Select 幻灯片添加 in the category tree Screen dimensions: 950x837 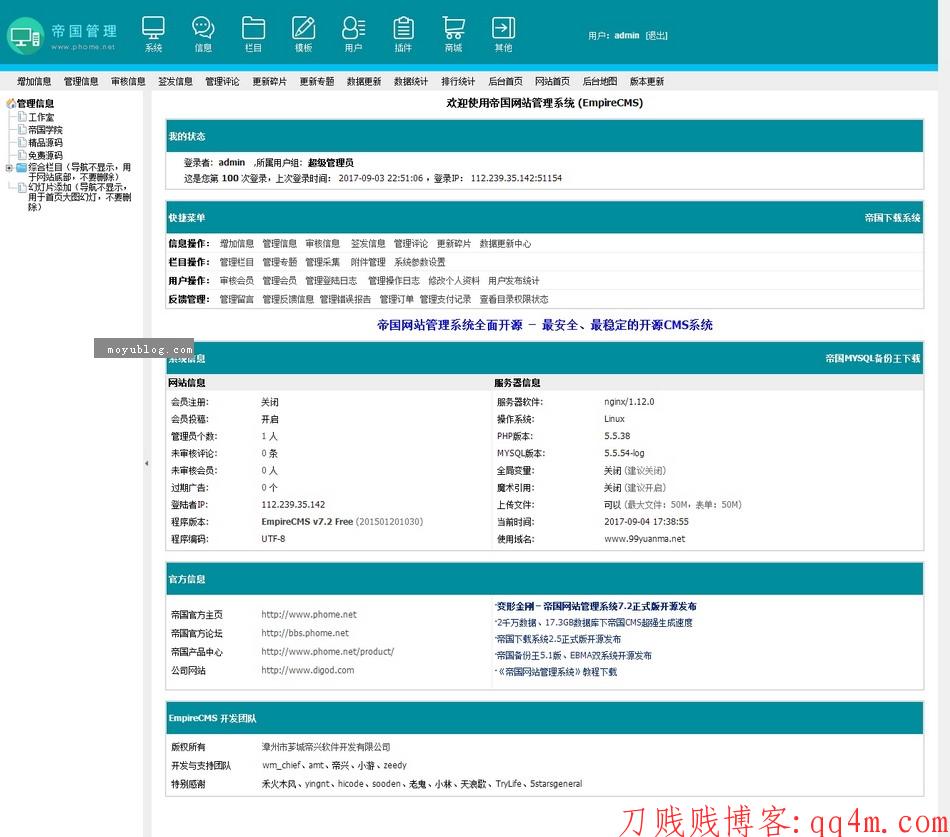coord(79,197)
